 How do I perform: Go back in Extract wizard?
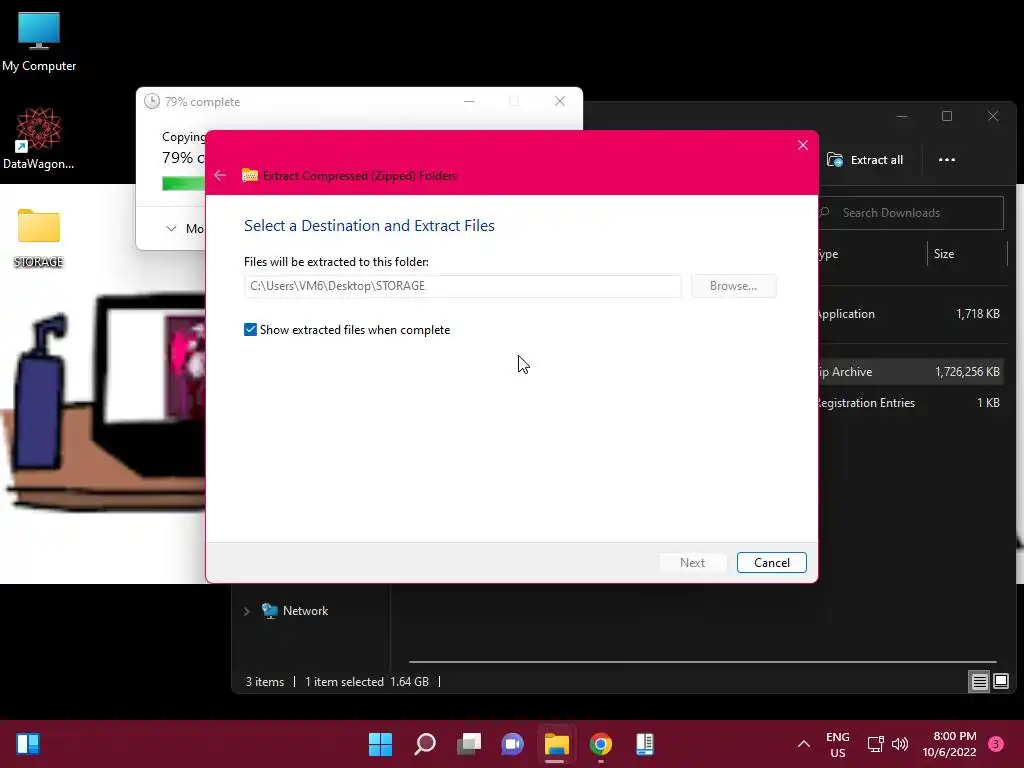pos(220,176)
